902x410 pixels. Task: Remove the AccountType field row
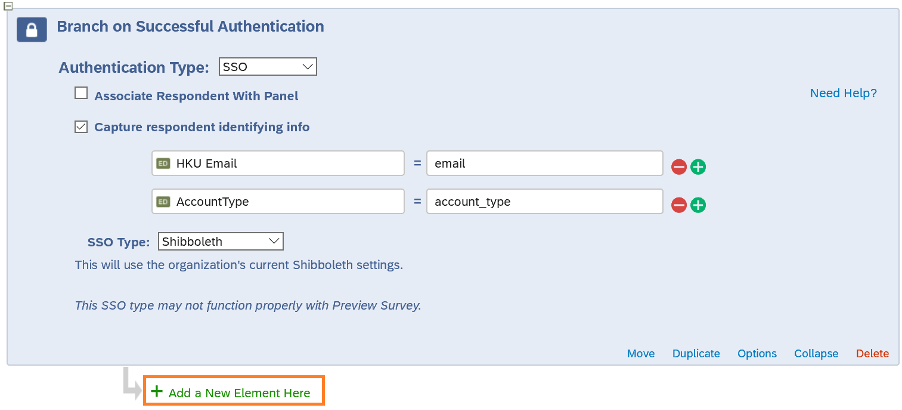(679, 205)
